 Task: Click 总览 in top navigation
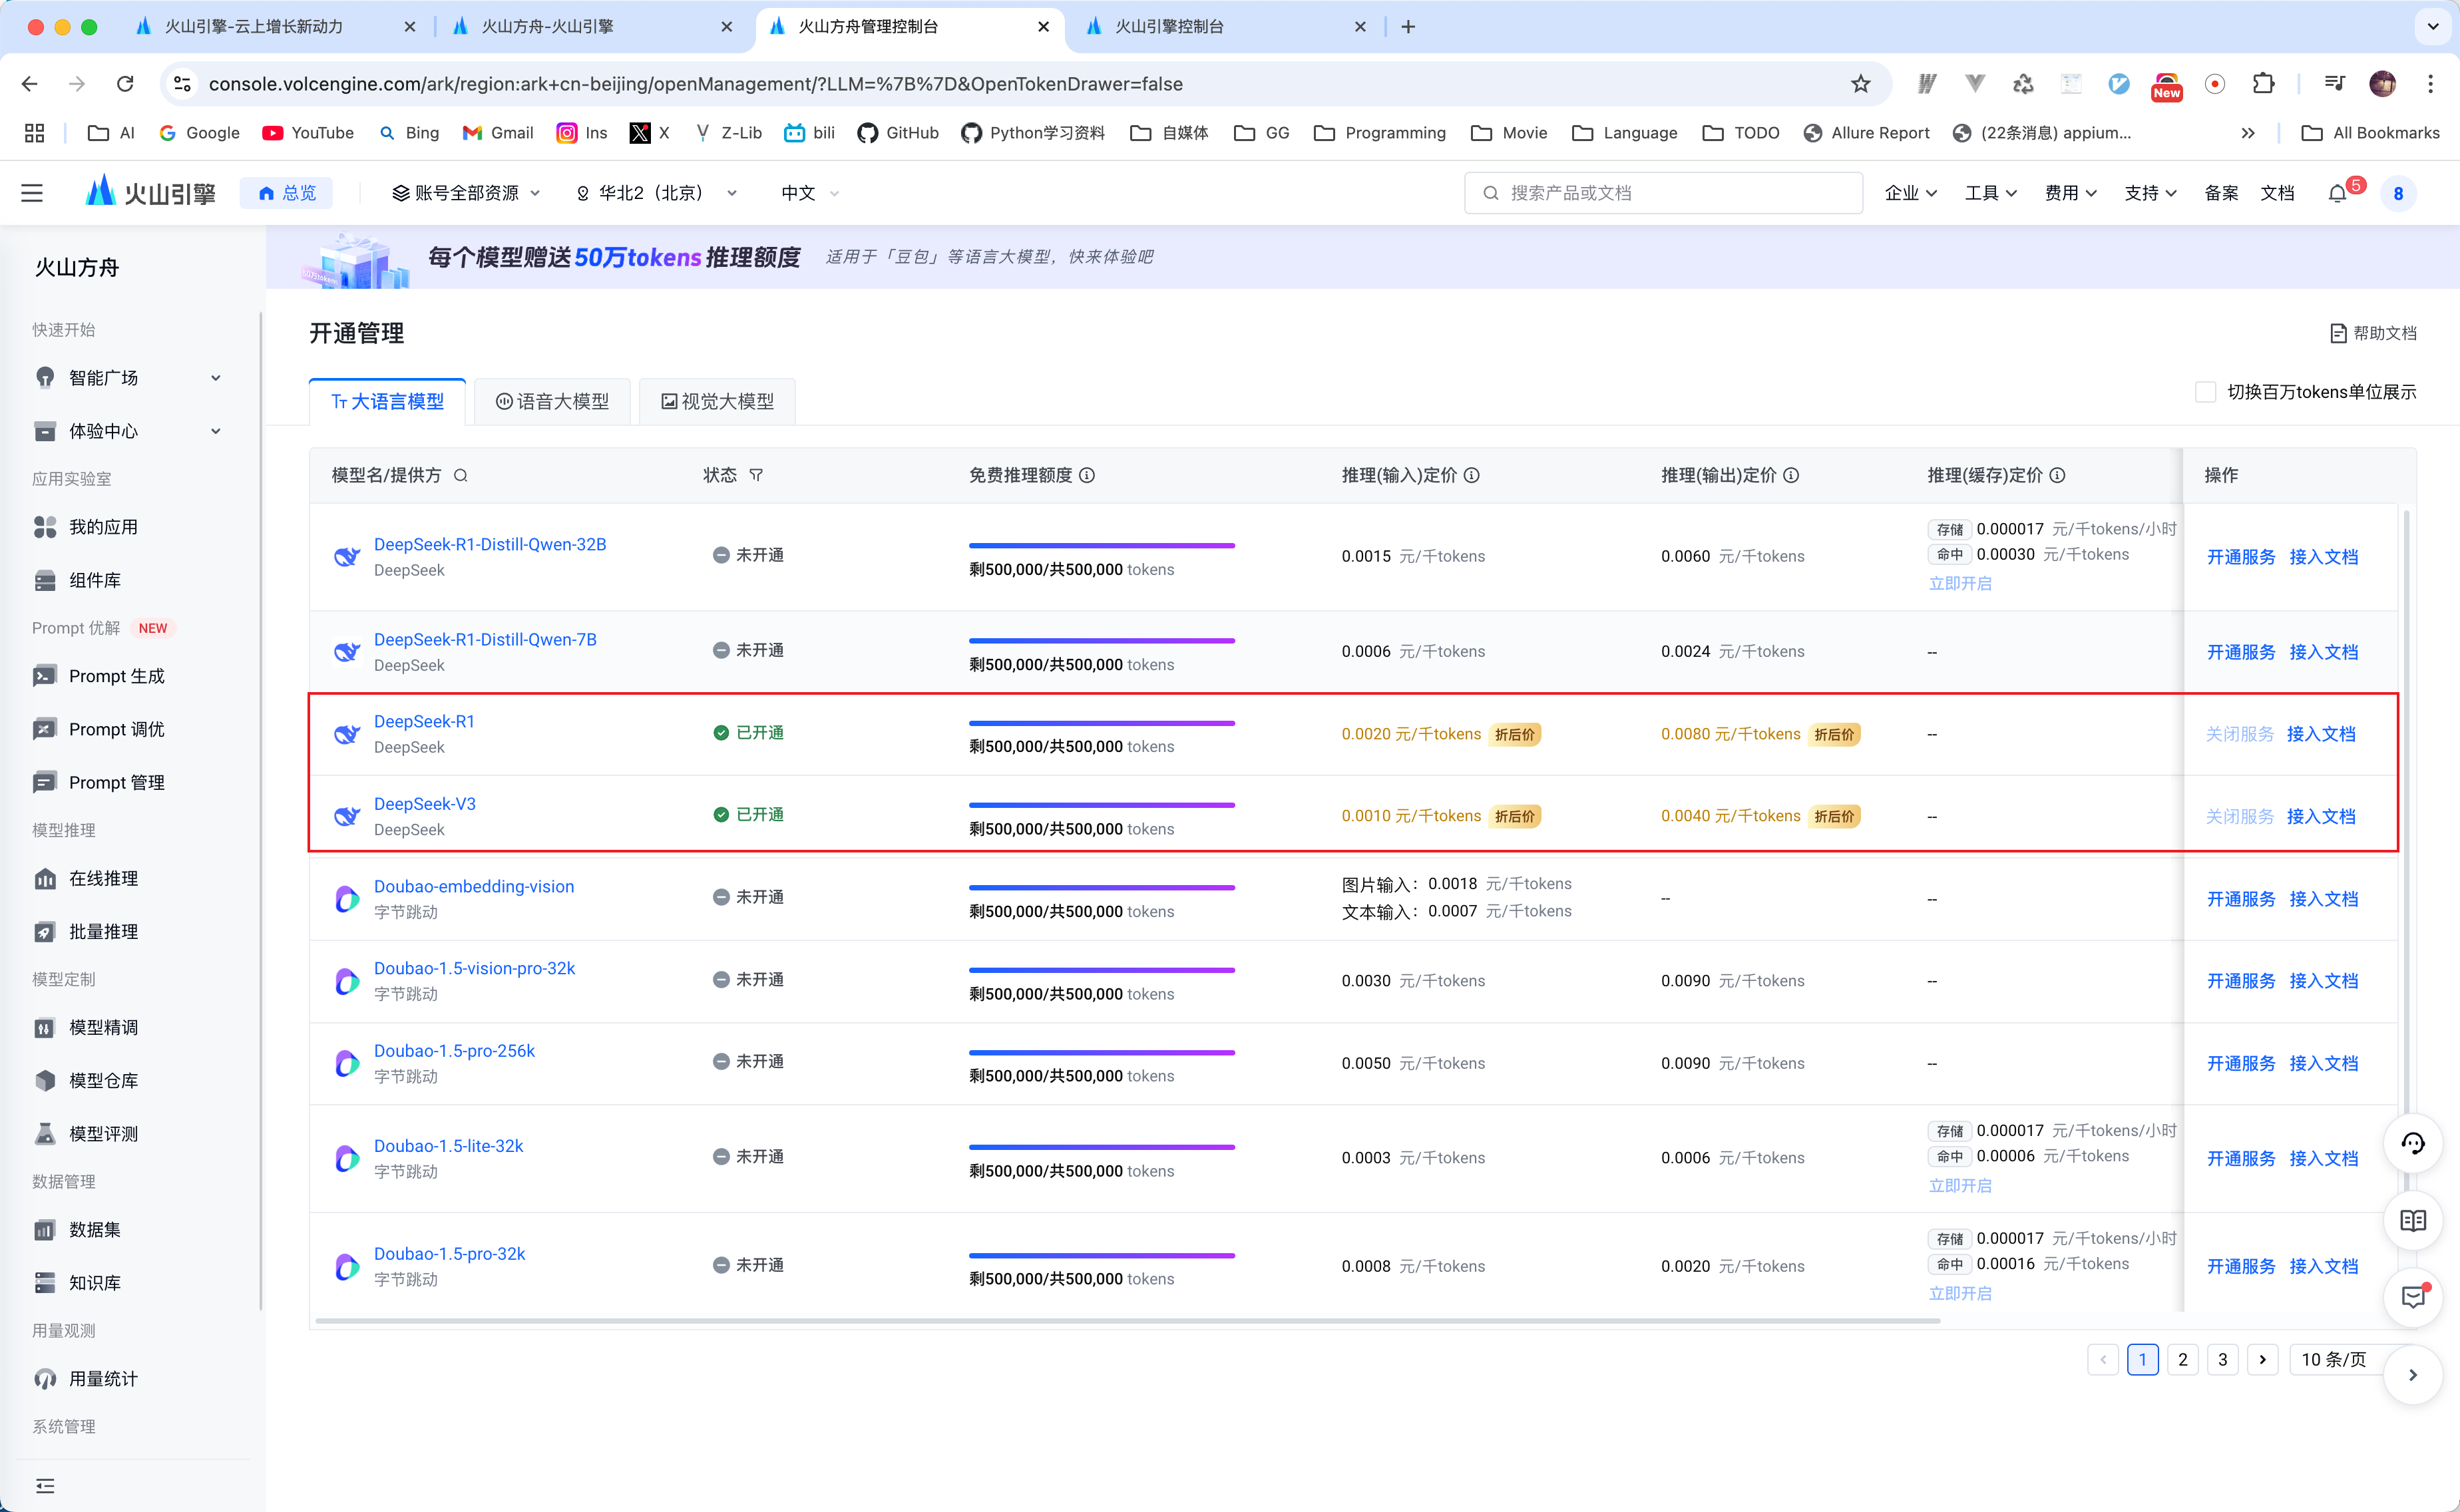coord(287,193)
